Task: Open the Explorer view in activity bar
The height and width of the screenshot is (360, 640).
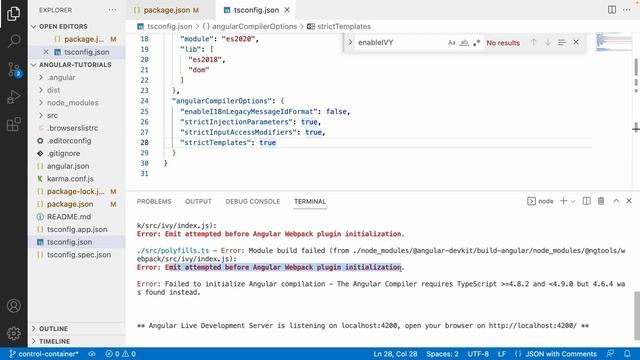Action: coord(13,14)
